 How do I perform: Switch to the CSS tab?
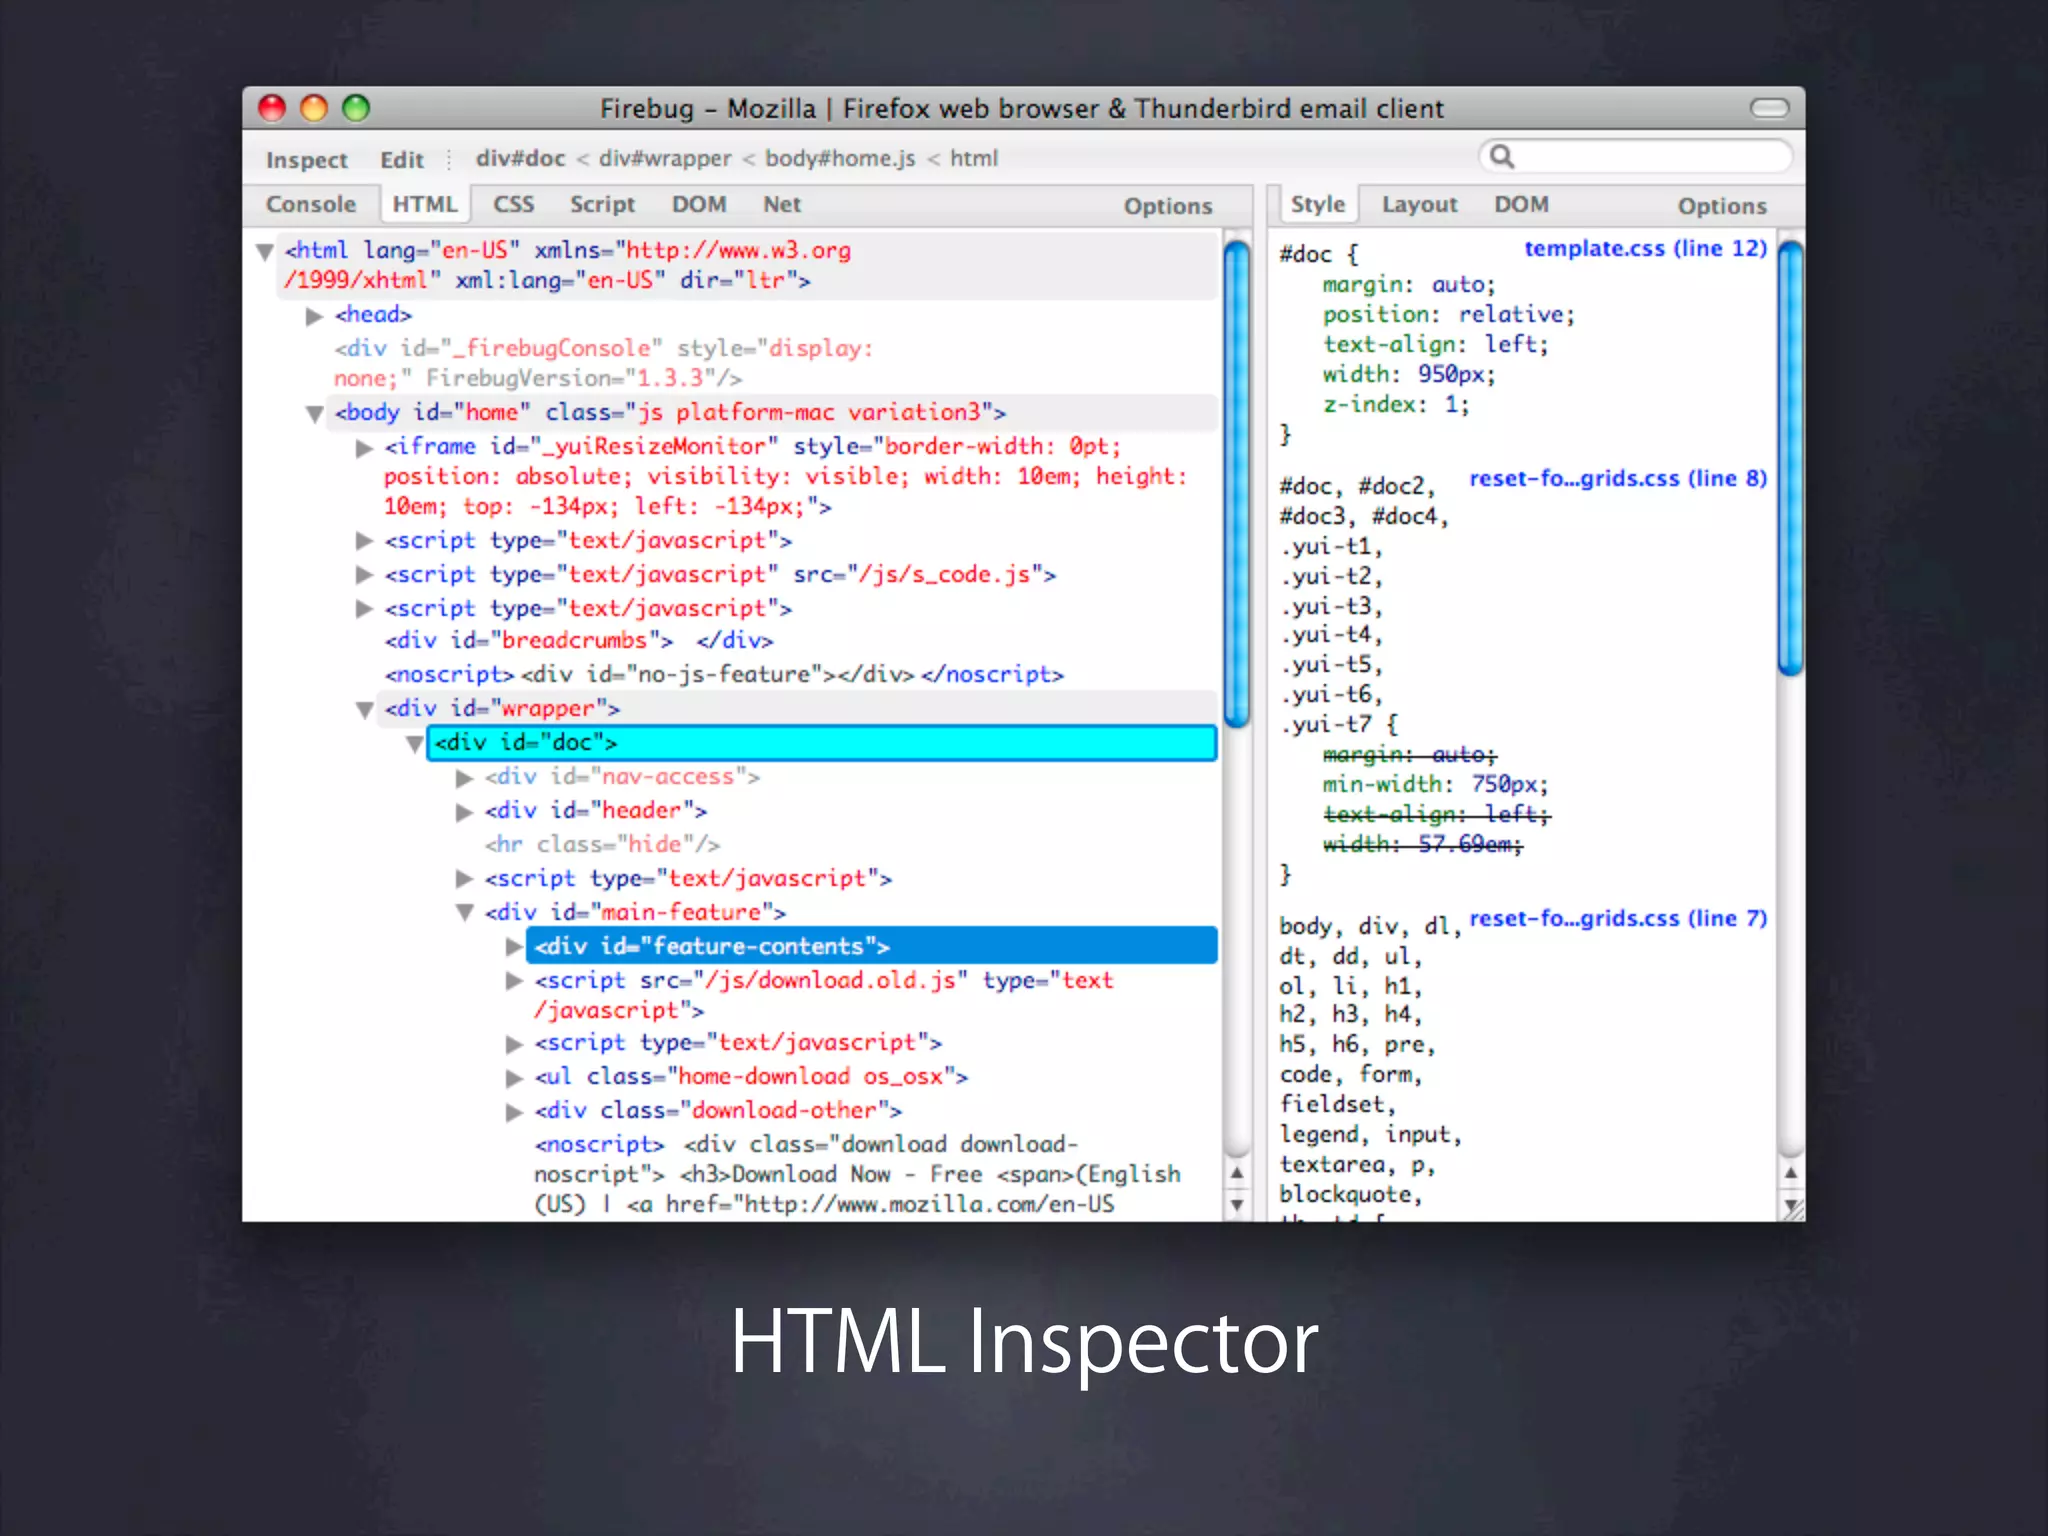pos(514,204)
